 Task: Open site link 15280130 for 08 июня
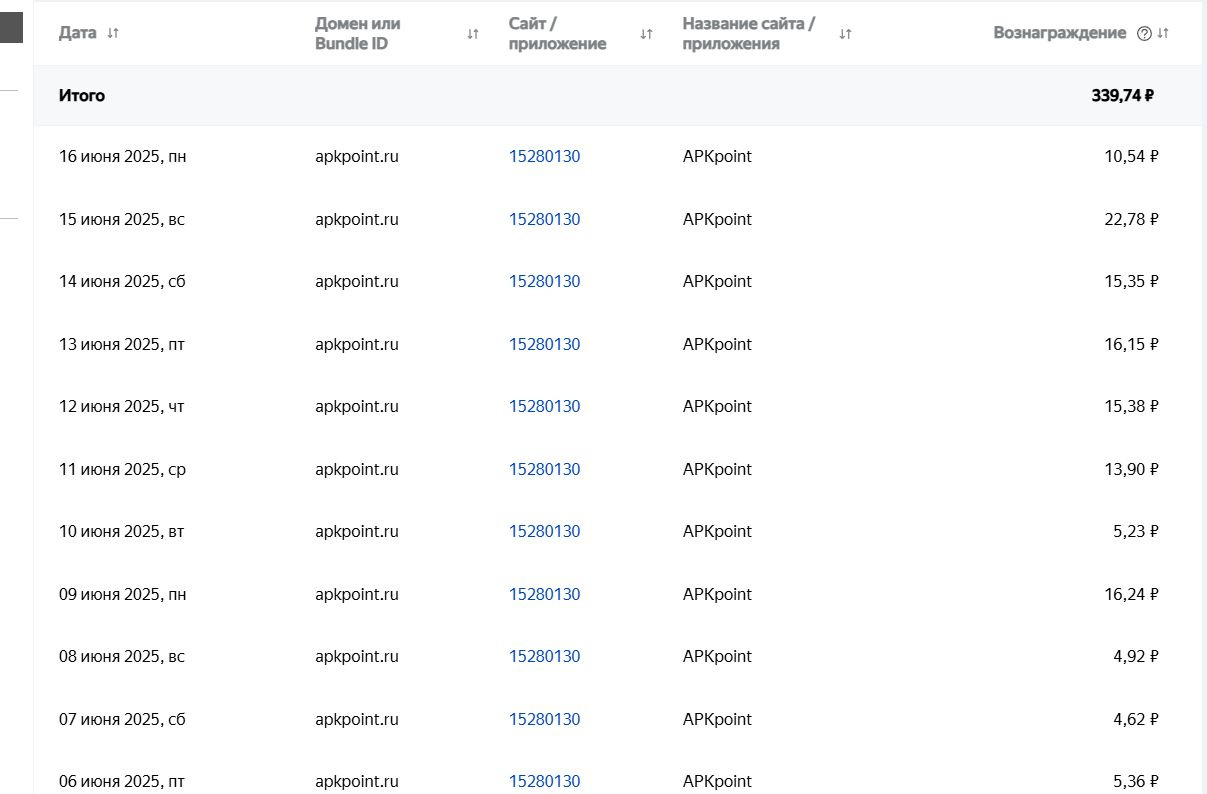(x=544, y=657)
